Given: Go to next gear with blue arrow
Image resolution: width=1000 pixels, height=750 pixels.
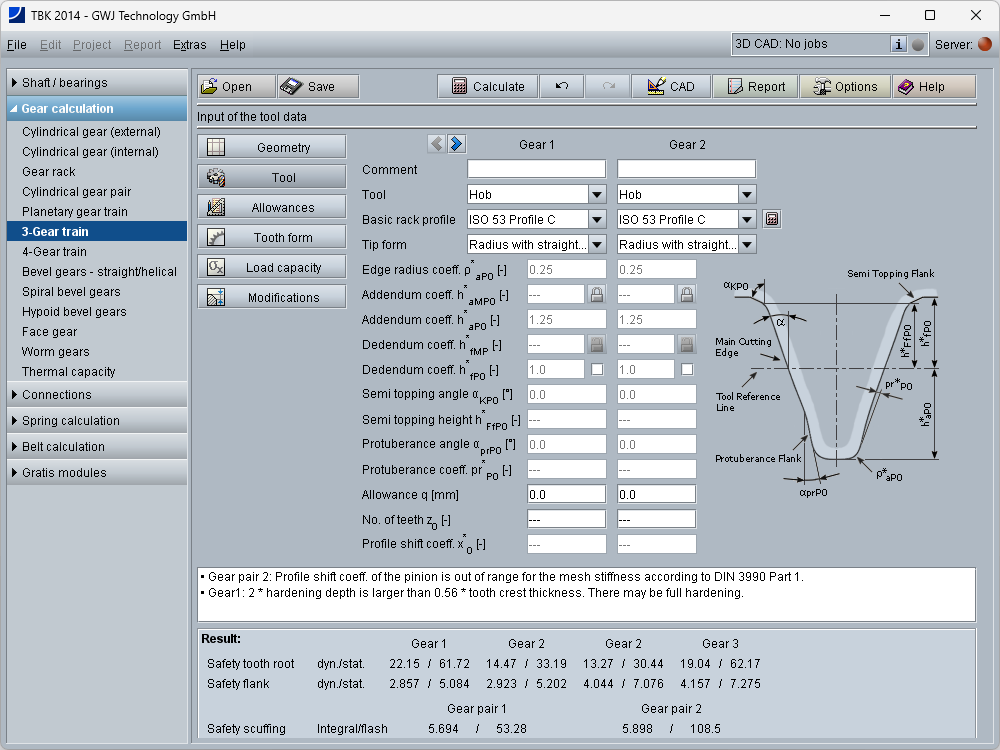Looking at the screenshot, I should click(x=456, y=144).
